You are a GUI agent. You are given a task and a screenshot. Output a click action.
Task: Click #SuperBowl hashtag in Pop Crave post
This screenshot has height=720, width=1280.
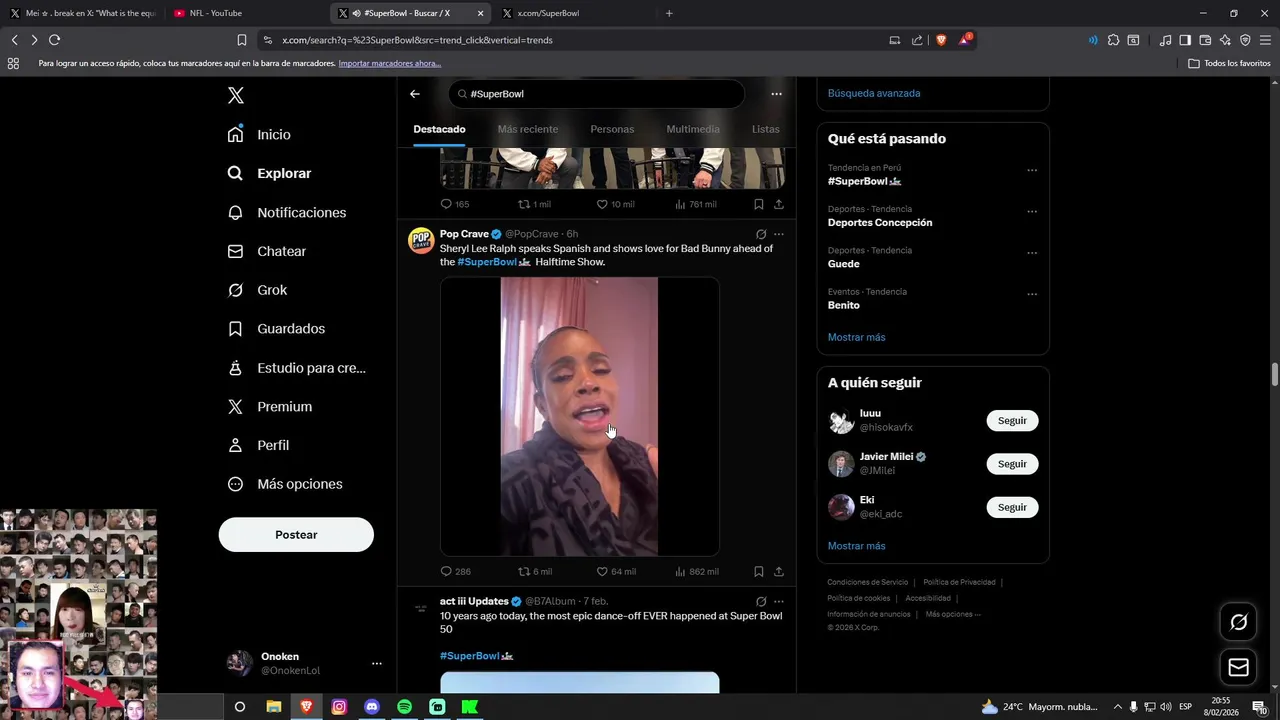(x=487, y=262)
